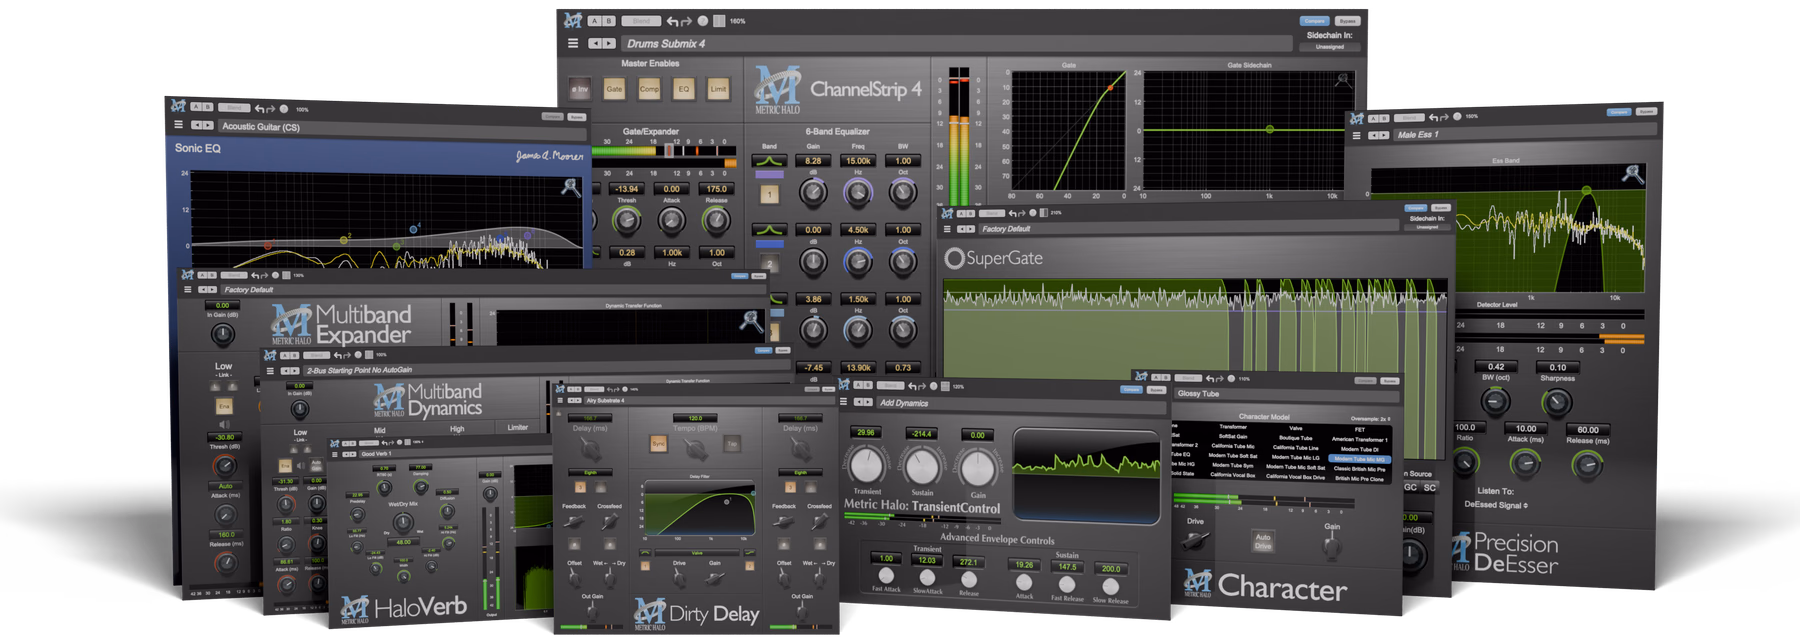Toggle EQ band 1 enable button

(769, 195)
